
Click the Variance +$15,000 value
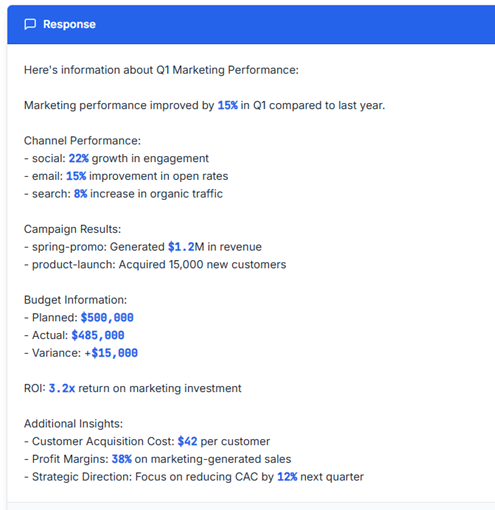click(111, 353)
